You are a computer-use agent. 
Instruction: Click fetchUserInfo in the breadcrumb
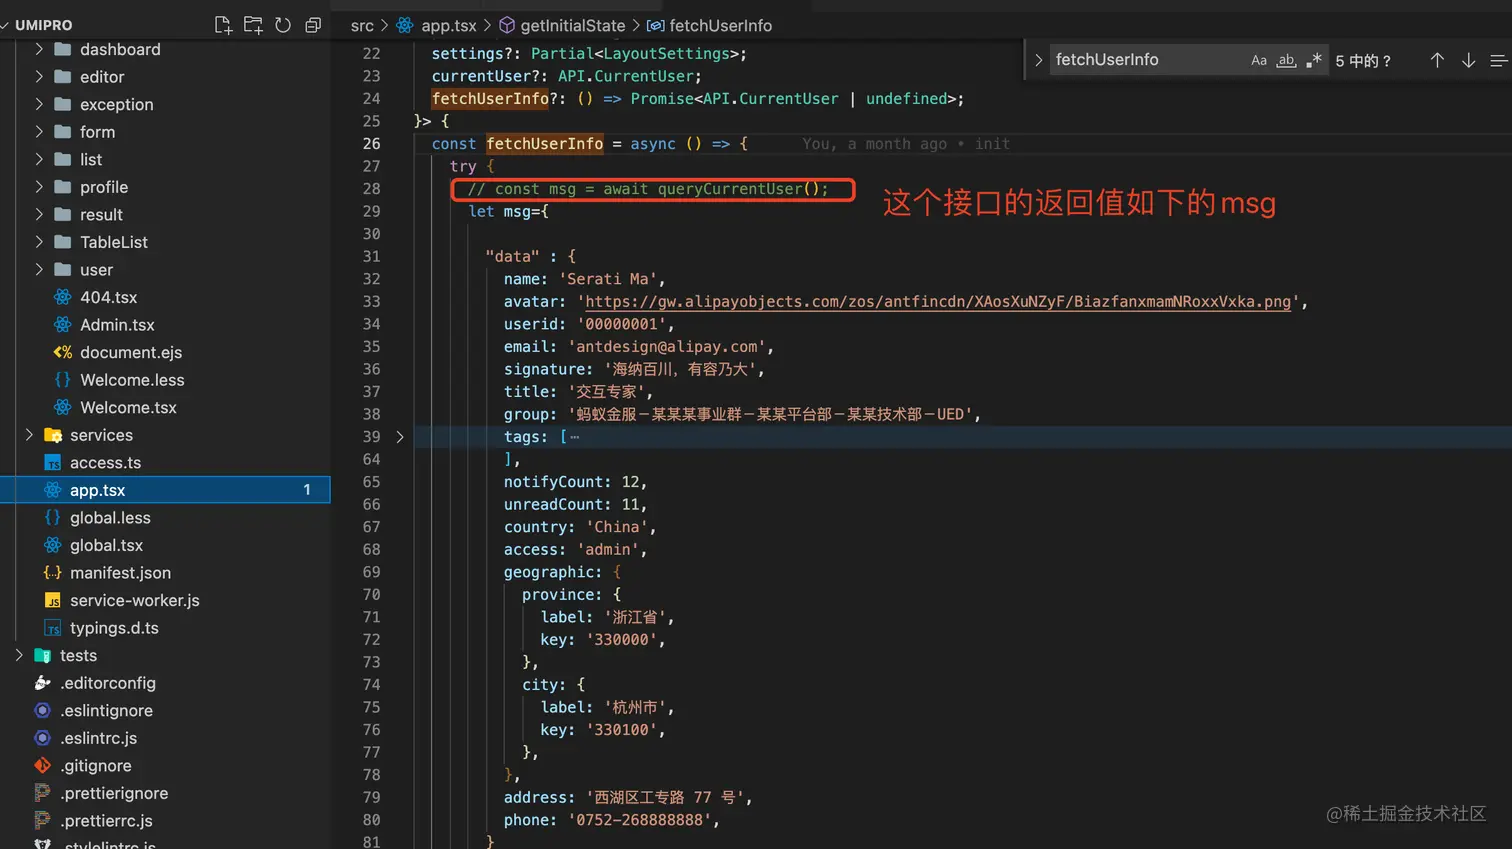pyautogui.click(x=720, y=26)
